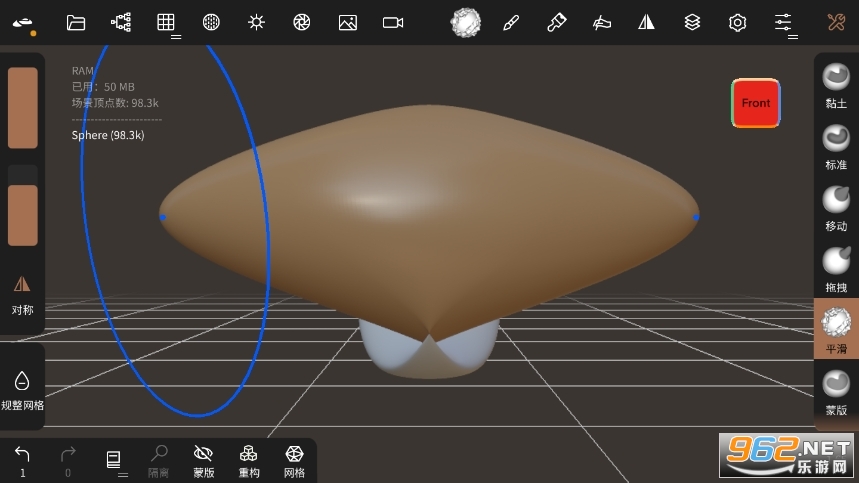
Task: Open the gear settings menu
Action: (738, 22)
